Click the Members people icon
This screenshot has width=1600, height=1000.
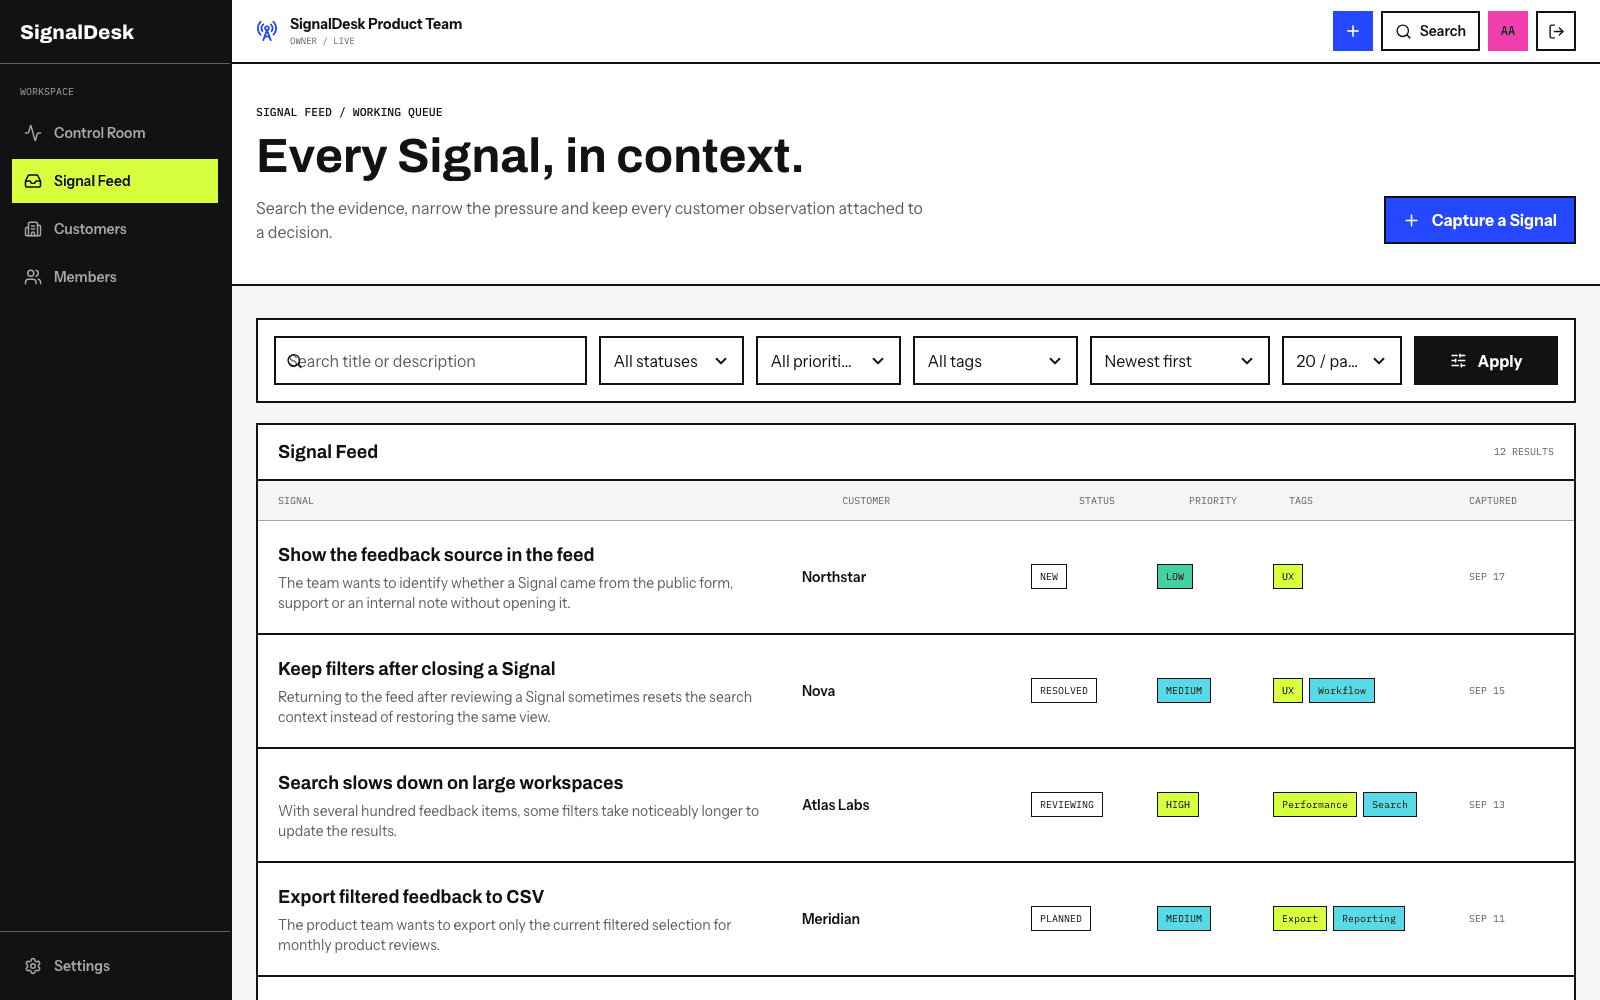click(x=33, y=277)
